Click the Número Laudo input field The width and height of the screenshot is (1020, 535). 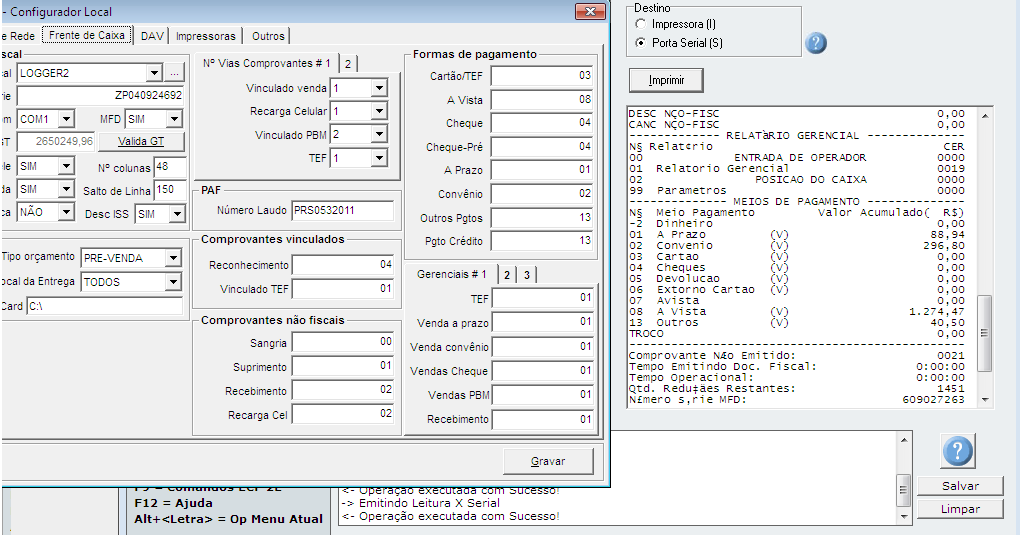[x=342, y=210]
